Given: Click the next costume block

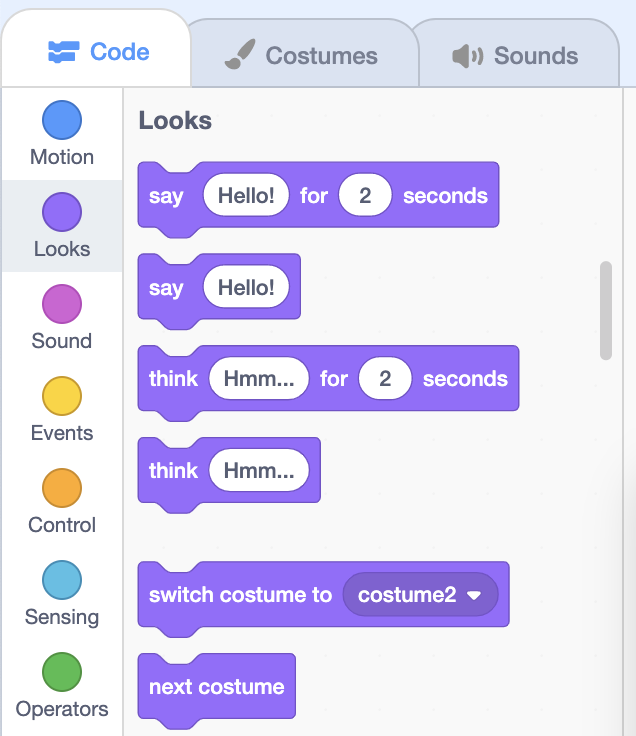Looking at the screenshot, I should (x=216, y=687).
